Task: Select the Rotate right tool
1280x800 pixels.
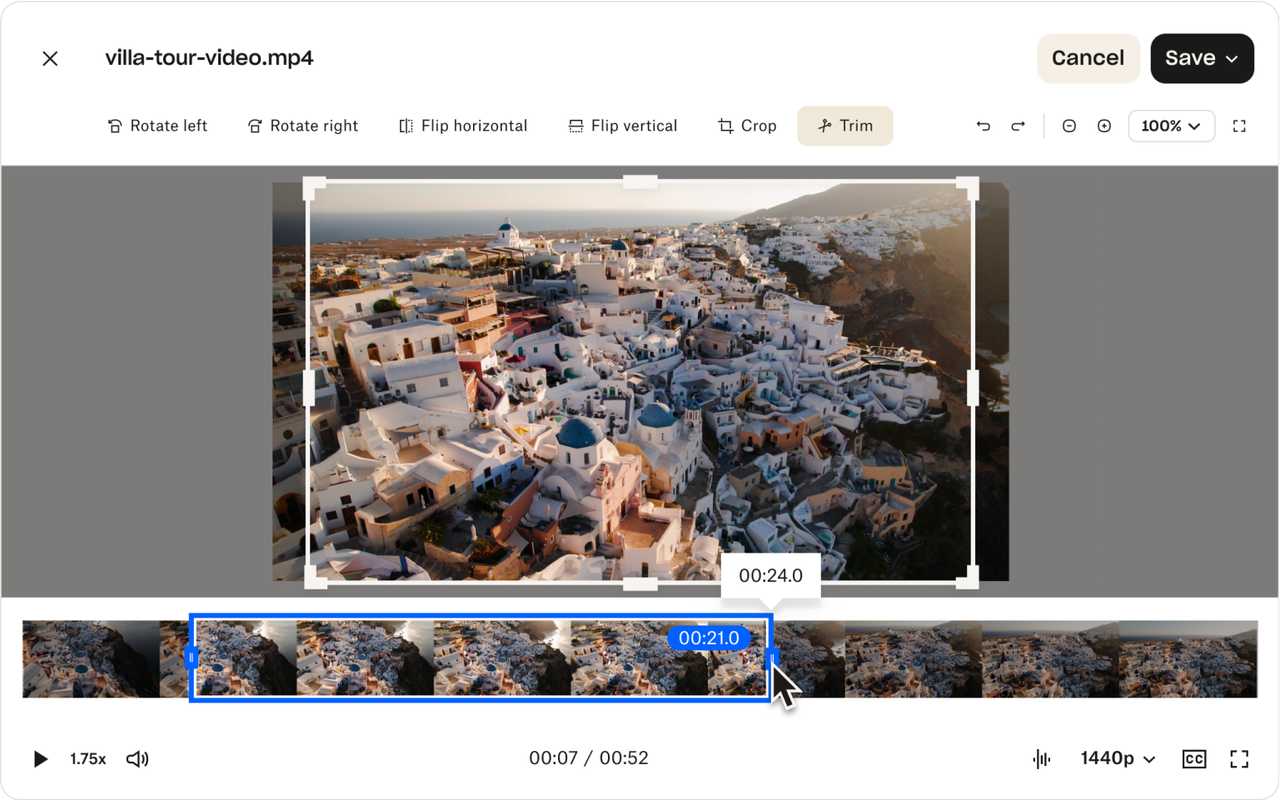Action: (302, 125)
